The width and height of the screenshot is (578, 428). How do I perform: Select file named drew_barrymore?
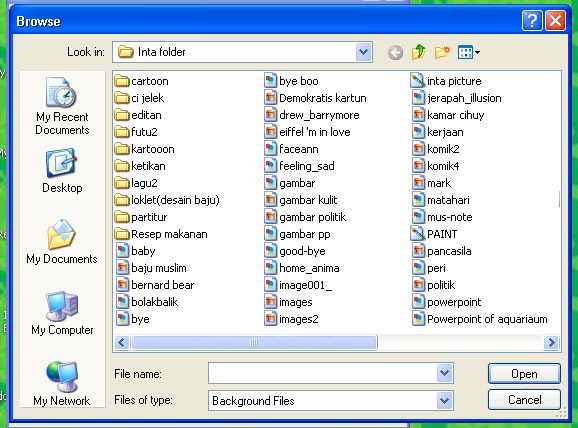pyautogui.click(x=312, y=115)
